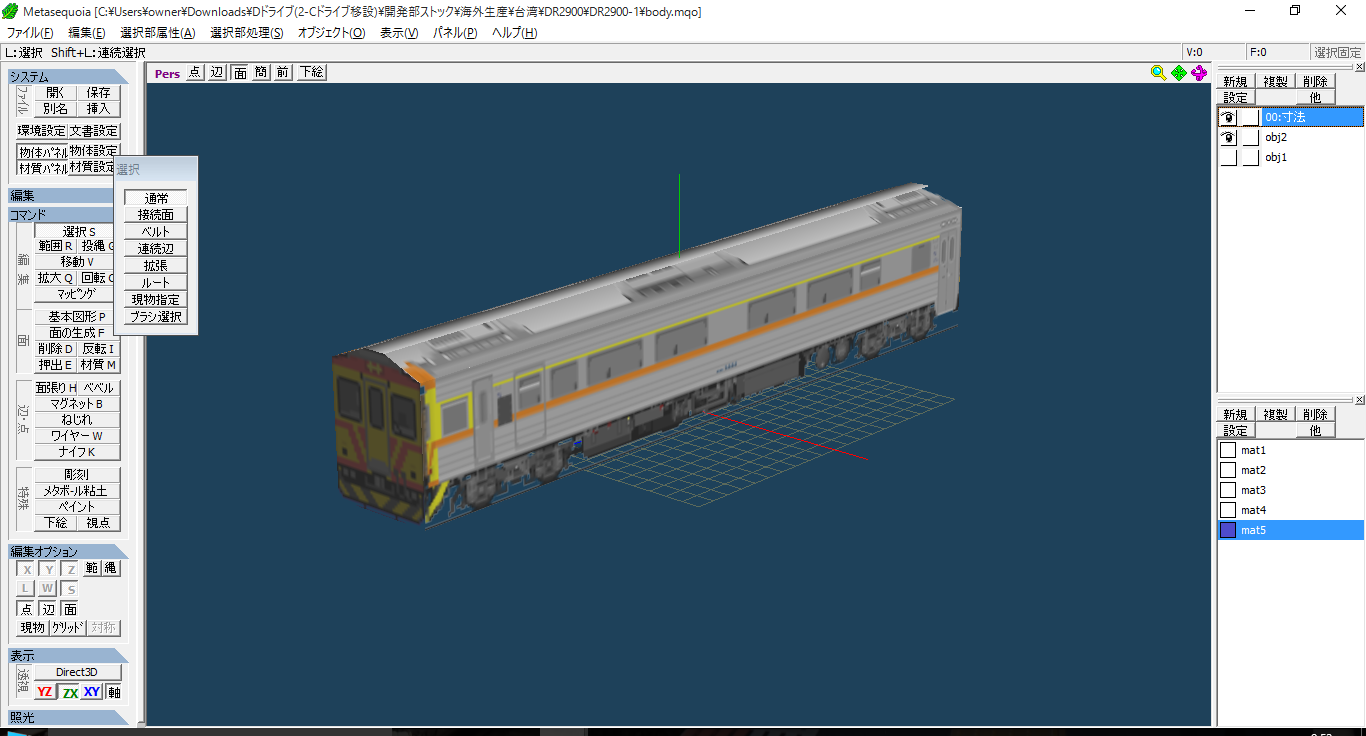
Task: Open the 選択部処理(S) menu
Action: click(247, 32)
